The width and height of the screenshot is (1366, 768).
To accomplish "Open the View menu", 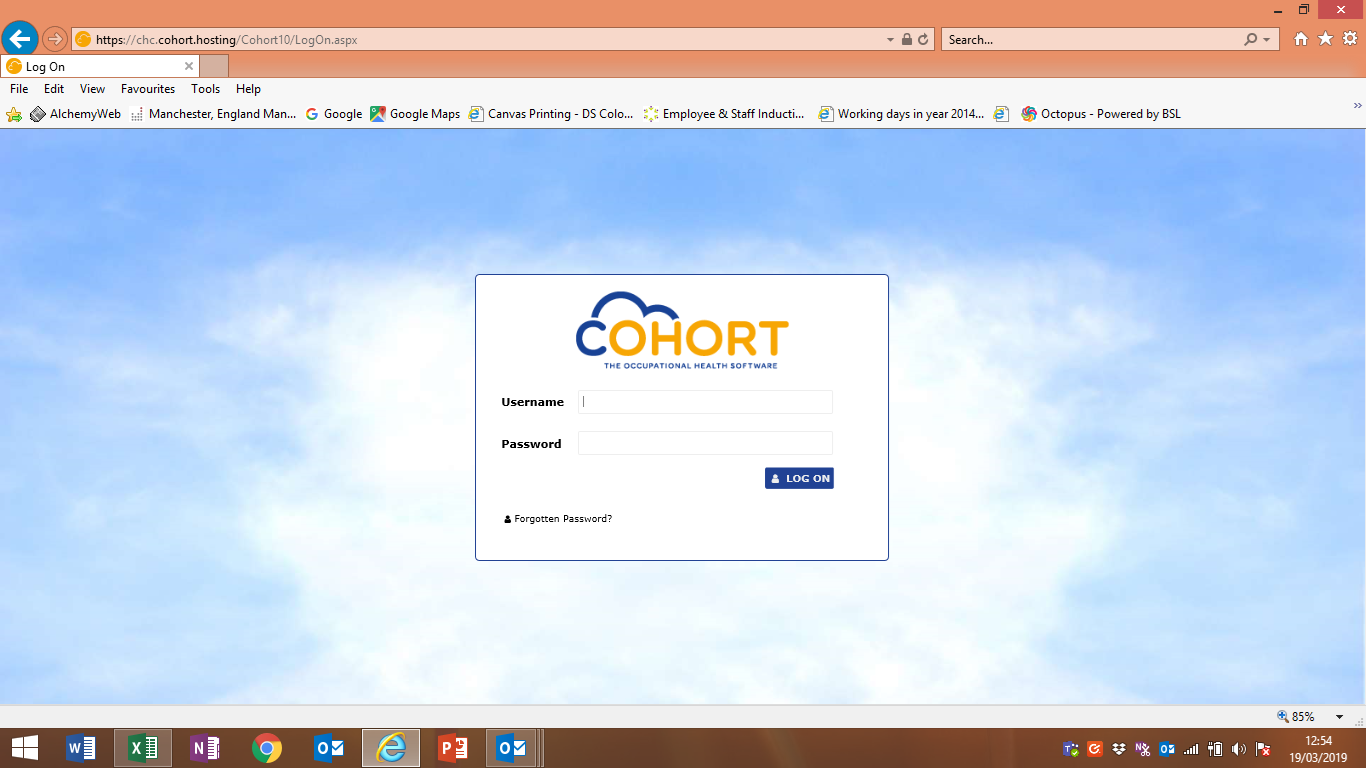I will point(92,89).
